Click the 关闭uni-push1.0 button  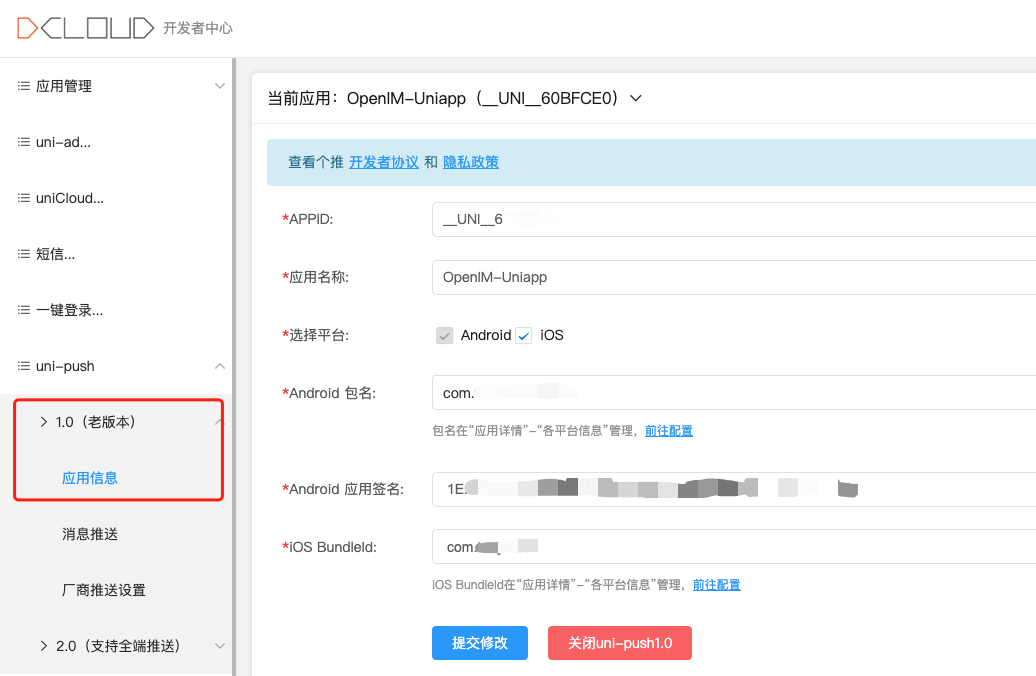click(x=620, y=643)
